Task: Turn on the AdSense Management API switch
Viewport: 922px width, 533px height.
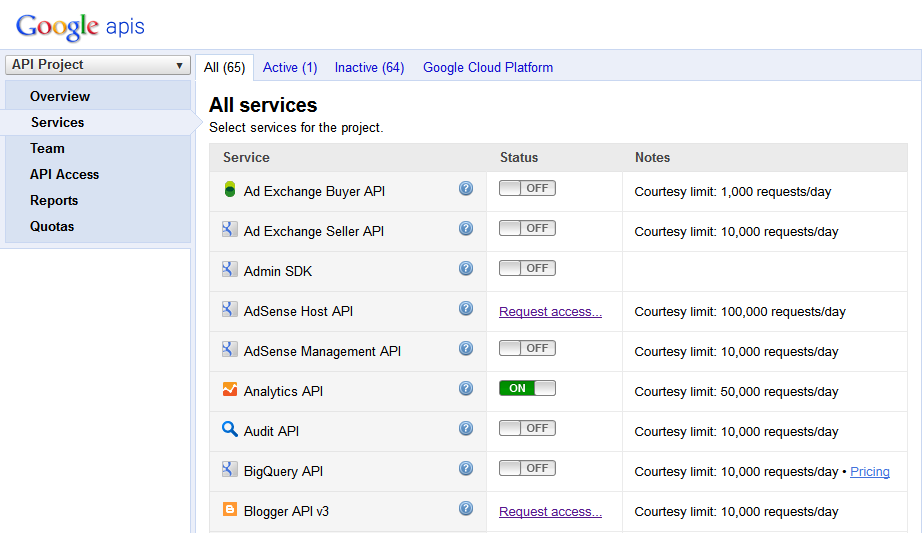Action: pyautogui.click(x=527, y=348)
